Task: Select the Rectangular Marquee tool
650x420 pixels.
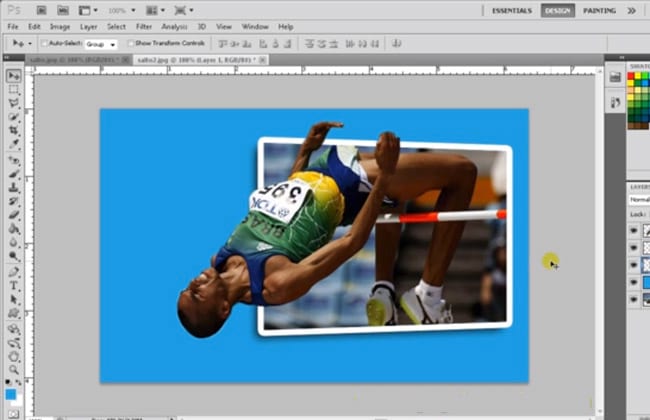Action: tap(14, 90)
